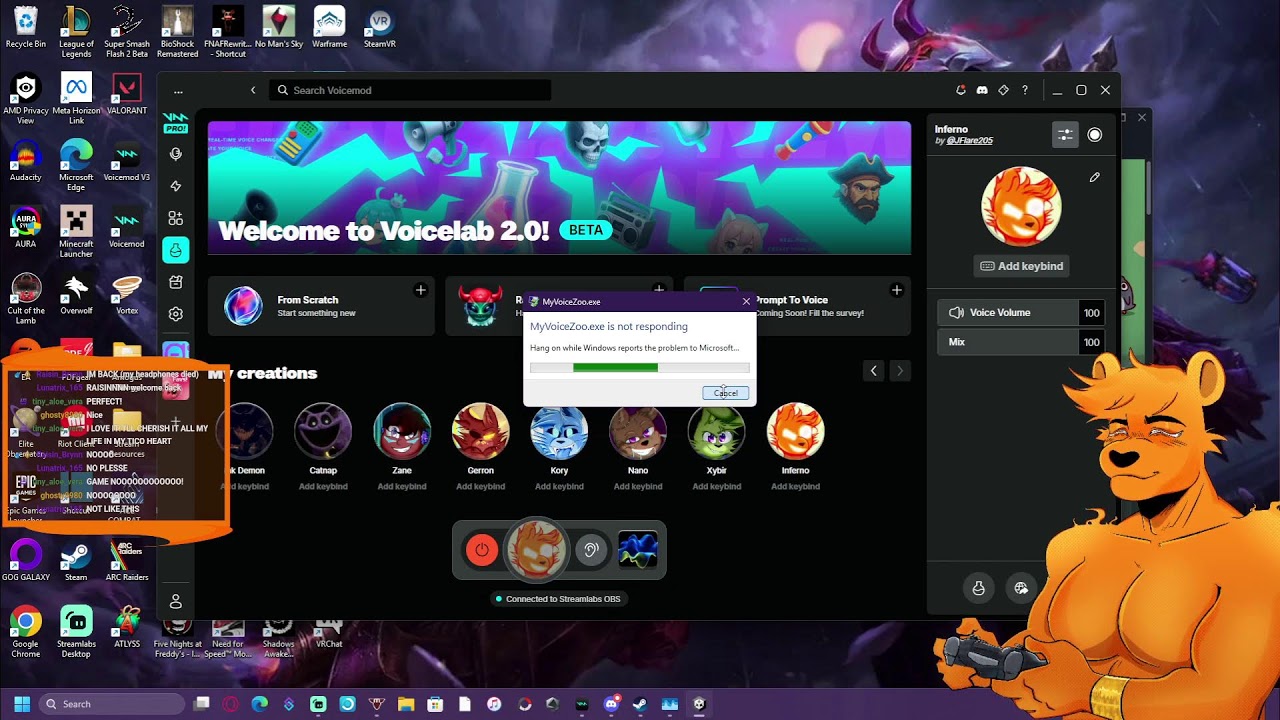
Task: Open Voicemod settings gear in sidebar
Action: click(x=176, y=314)
